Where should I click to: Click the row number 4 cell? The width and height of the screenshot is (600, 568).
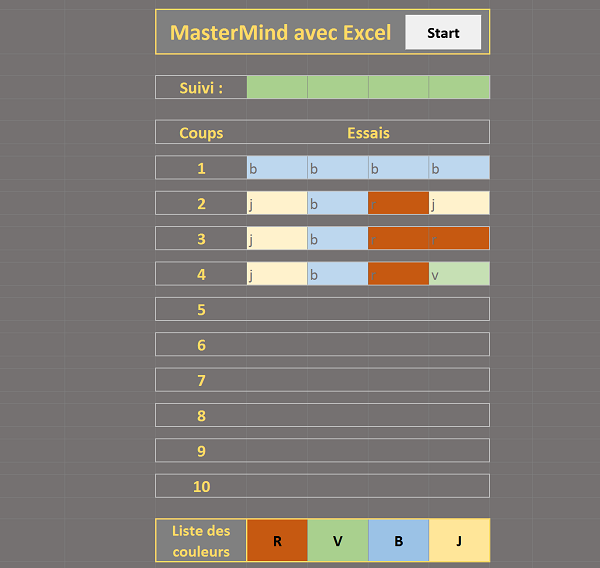click(x=201, y=274)
